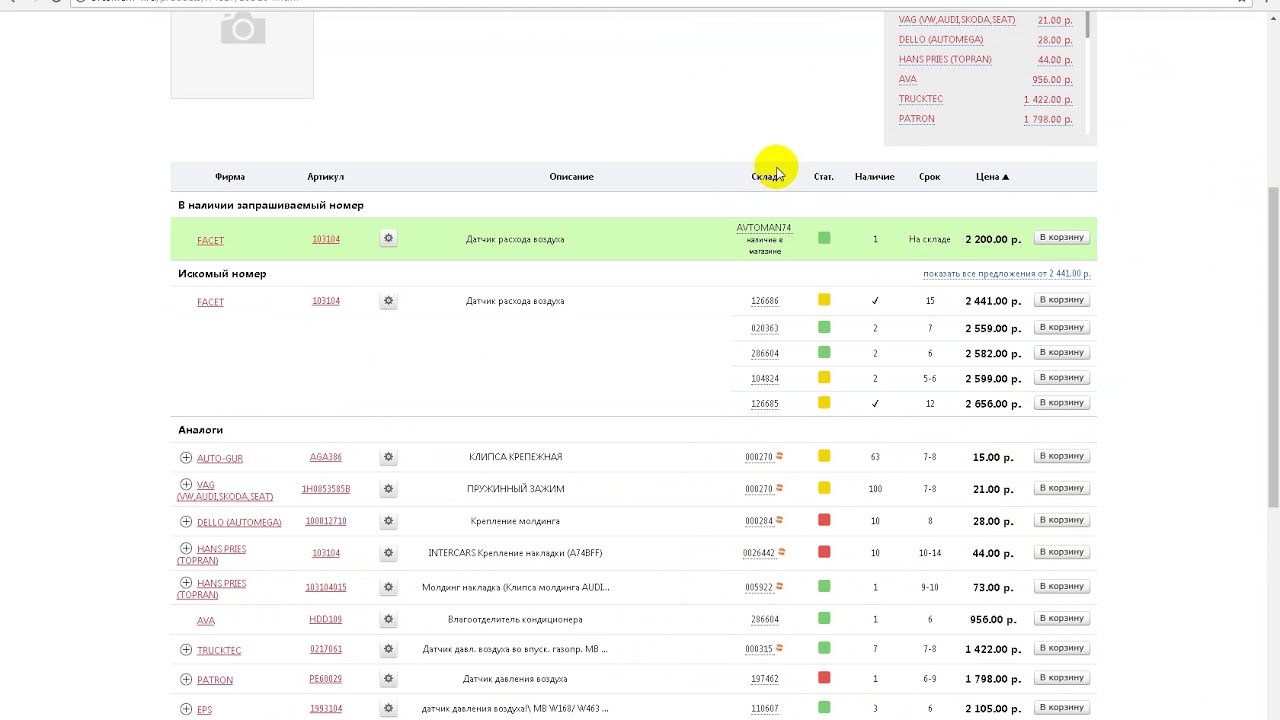Image resolution: width=1280 pixels, height=720 pixels.
Task: Open gear options for HANS PRIES 103104 analog
Action: tap(388, 553)
